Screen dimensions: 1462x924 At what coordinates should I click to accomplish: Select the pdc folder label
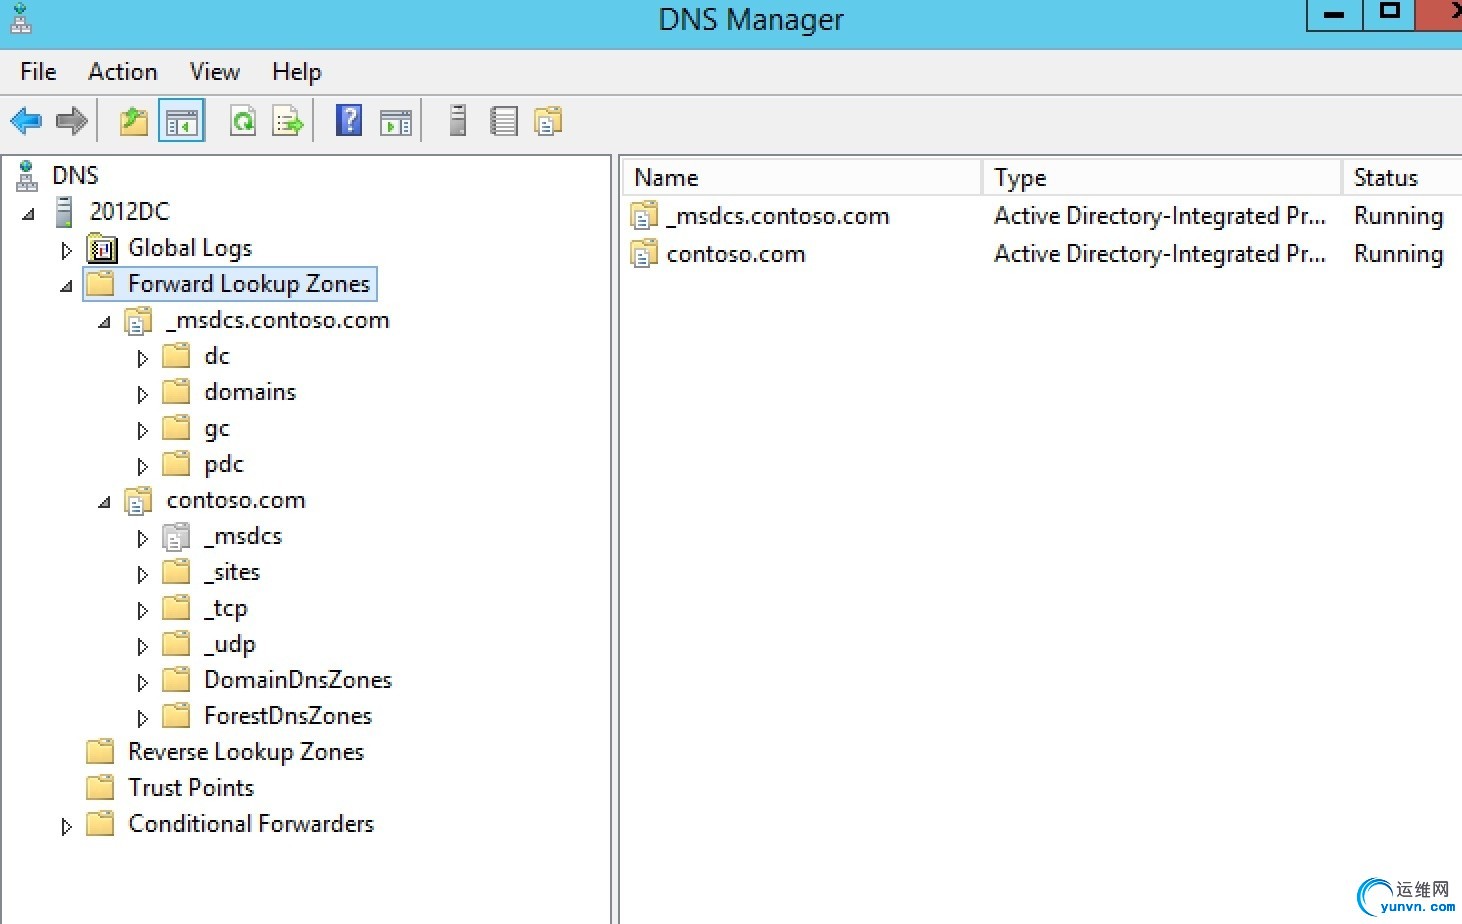coord(224,464)
